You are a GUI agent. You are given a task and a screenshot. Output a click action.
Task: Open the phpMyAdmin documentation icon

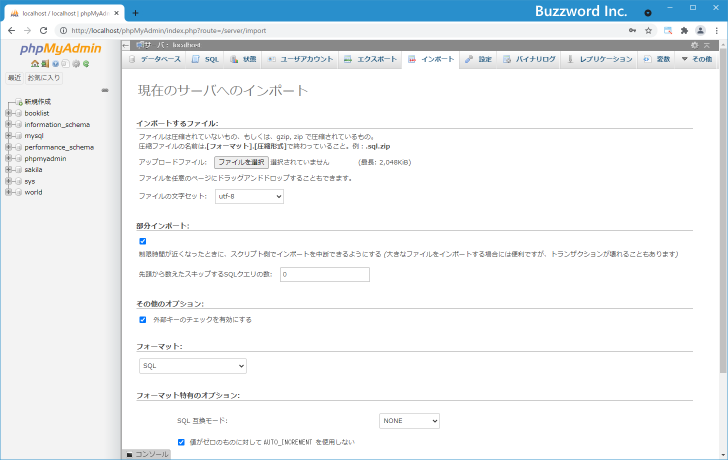click(x=56, y=64)
